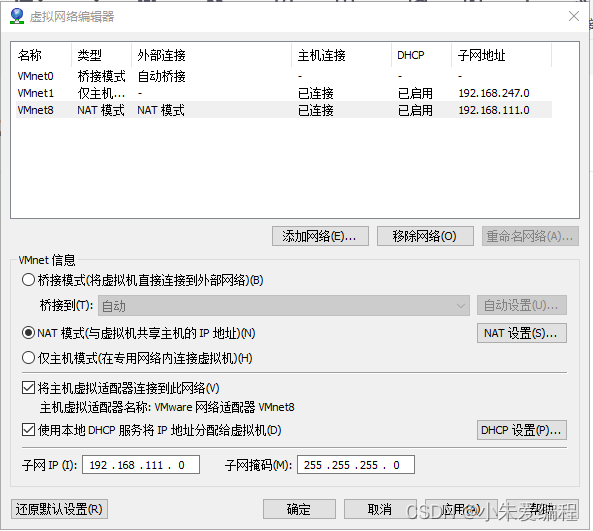Click the 子网地址 column header
This screenshot has height=531, width=593.
501,55
